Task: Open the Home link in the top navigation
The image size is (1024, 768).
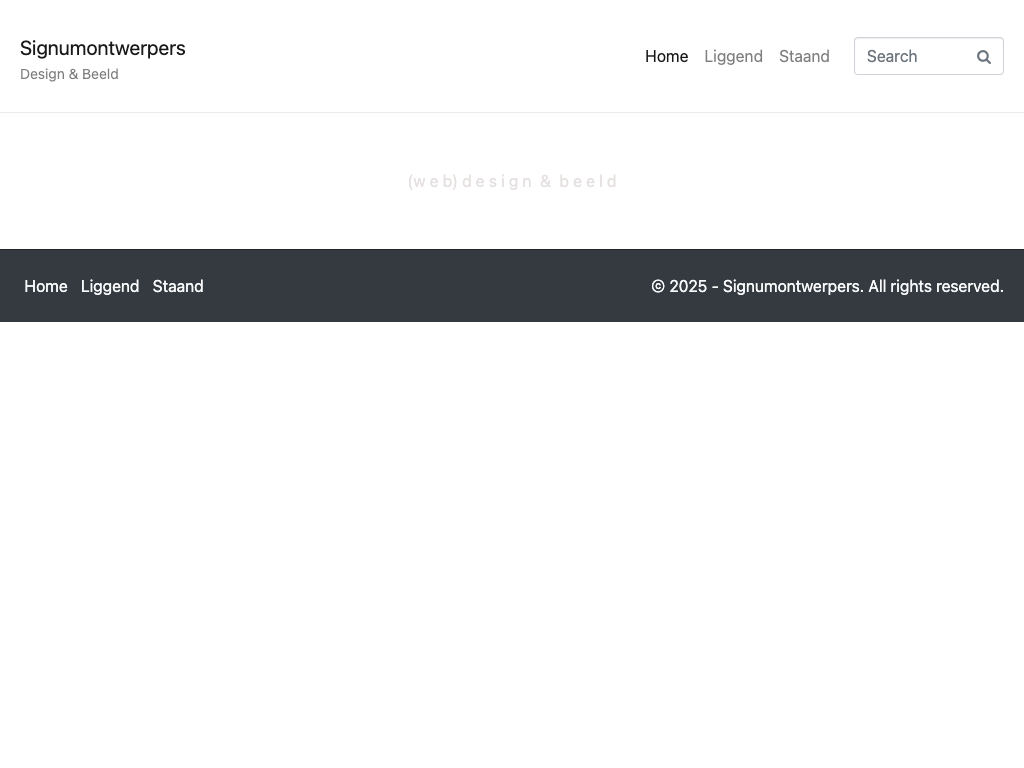Action: pos(666,56)
